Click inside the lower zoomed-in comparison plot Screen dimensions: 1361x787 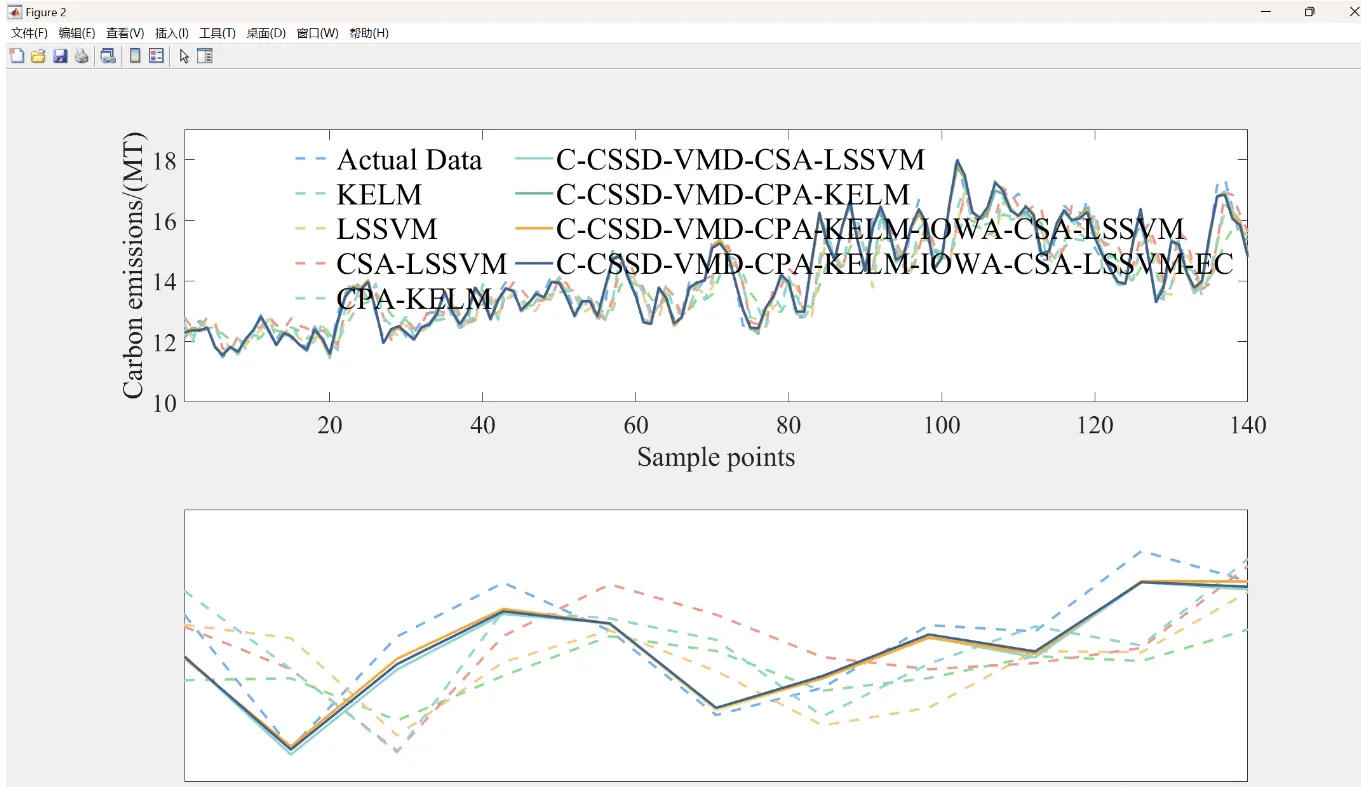pos(716,645)
